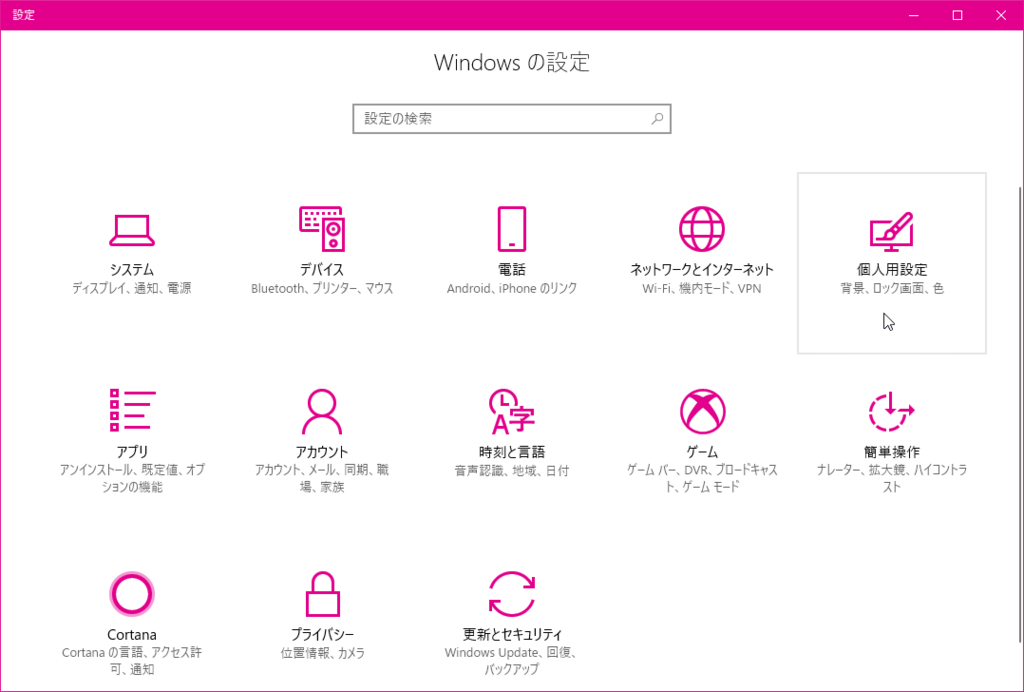
Task: Open the ネットワークとインターネット globe icon
Action: coord(701,229)
